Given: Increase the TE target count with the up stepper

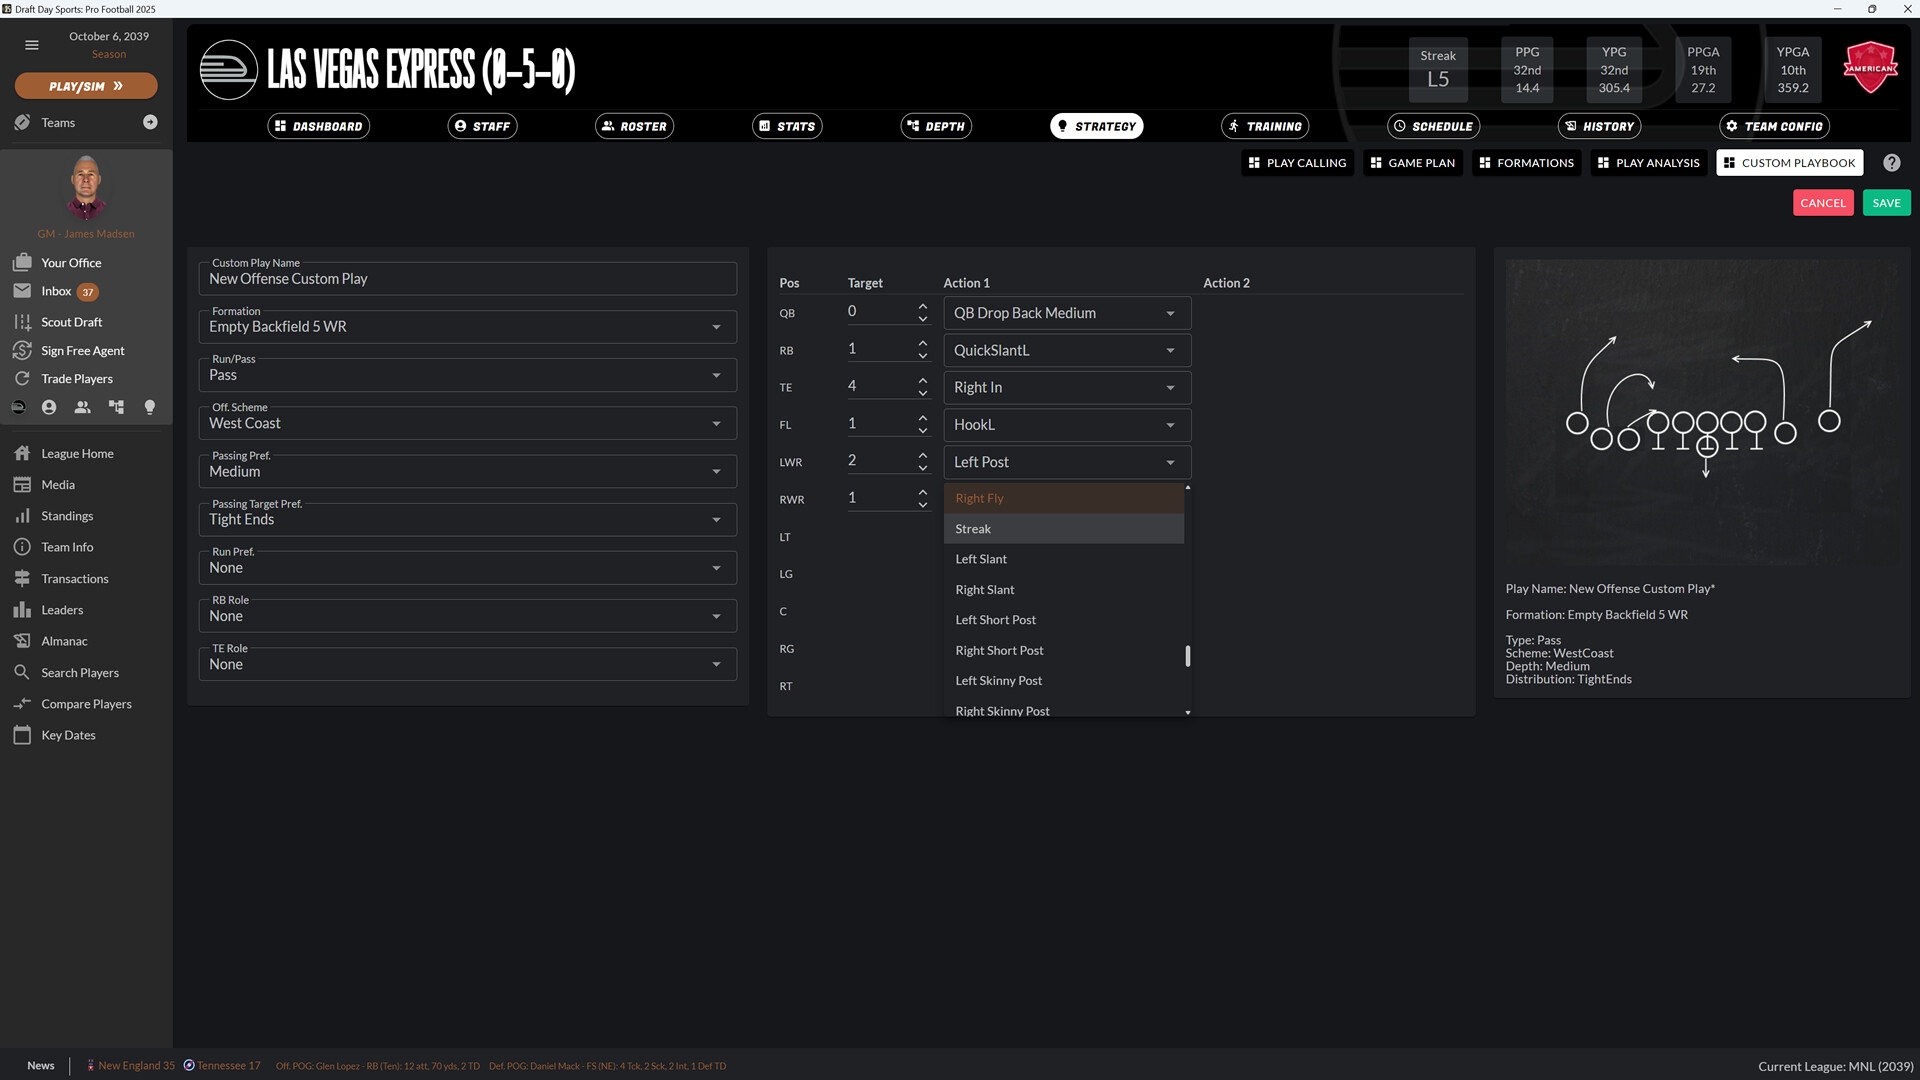Looking at the screenshot, I should [921, 379].
